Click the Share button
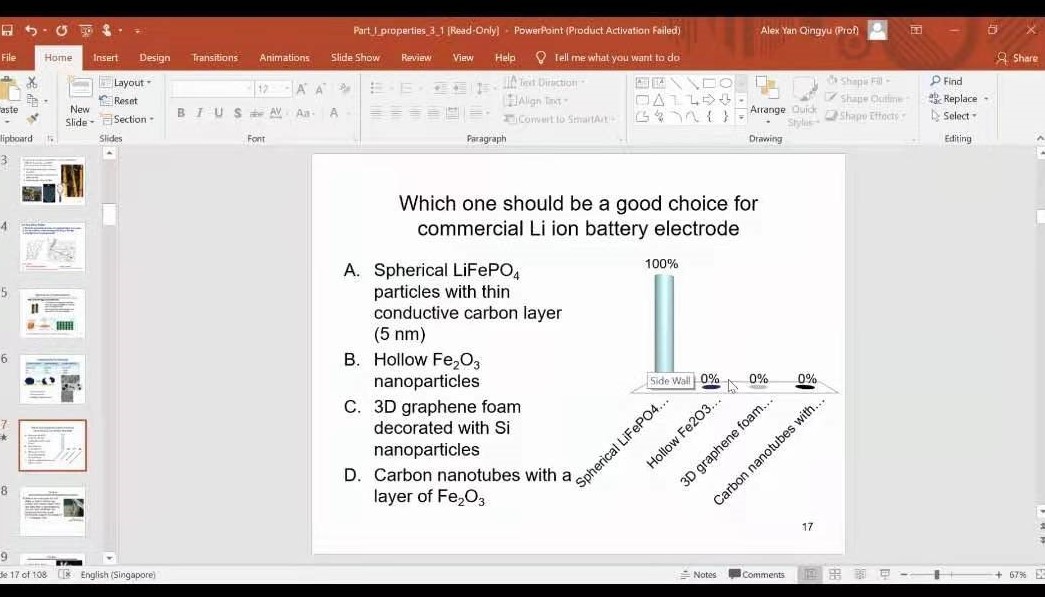Screen dimensions: 1045x597 click(1017, 58)
